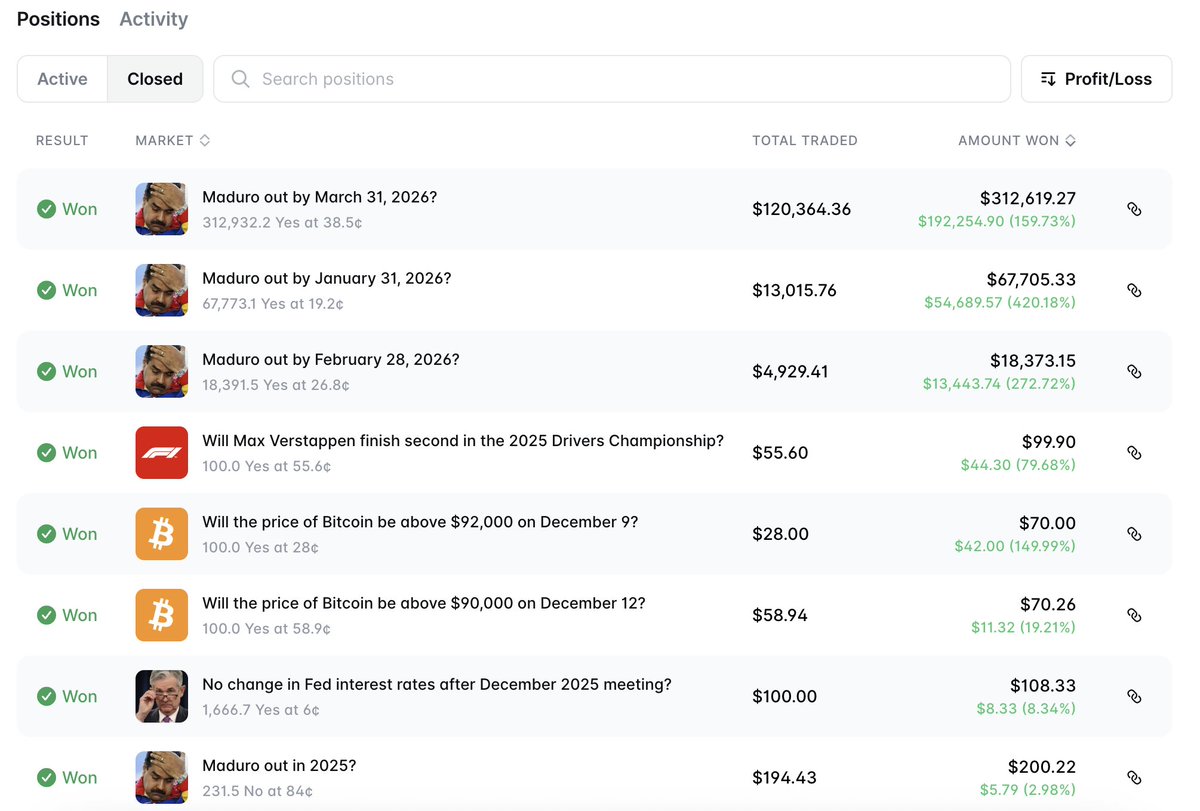Select the Positions tab
This screenshot has height=811, width=1200.
coord(58,19)
